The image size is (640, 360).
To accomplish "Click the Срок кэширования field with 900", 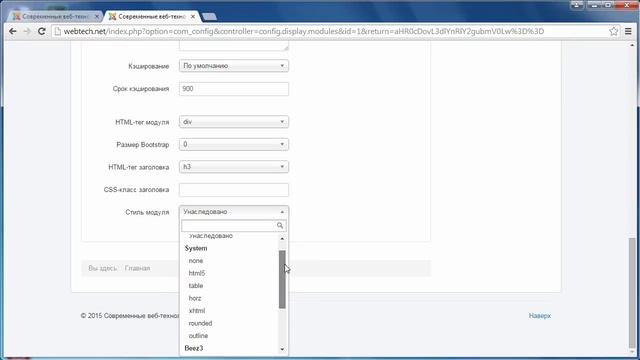I will [x=234, y=89].
